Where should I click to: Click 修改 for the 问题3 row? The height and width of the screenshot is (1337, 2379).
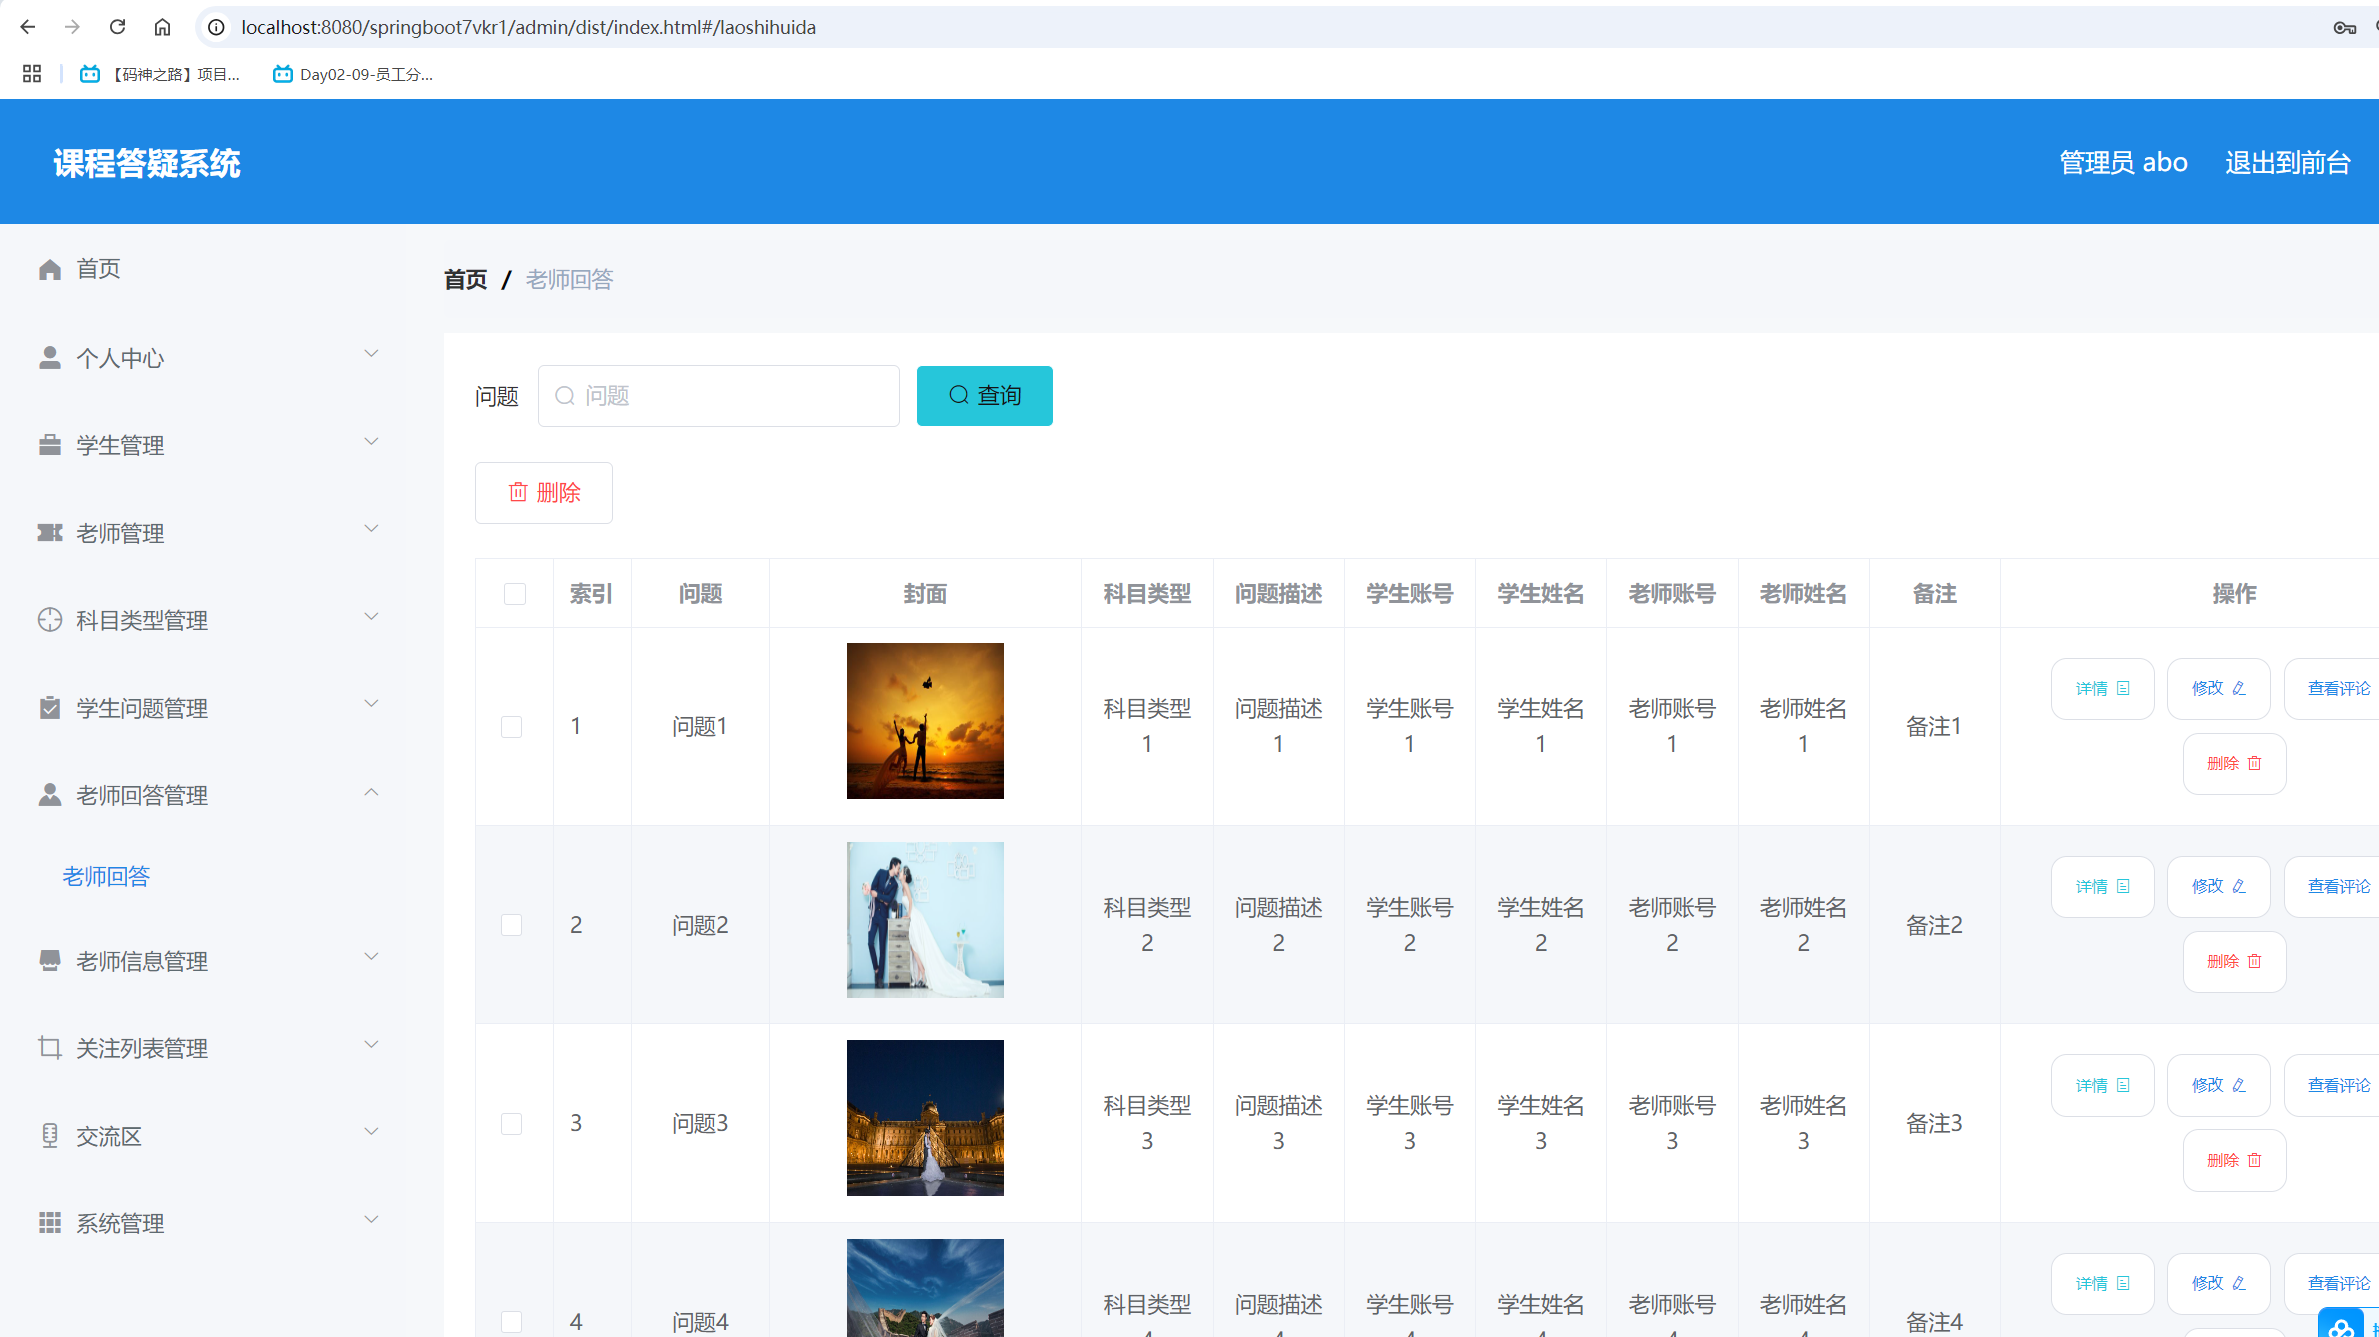pos(2219,1086)
